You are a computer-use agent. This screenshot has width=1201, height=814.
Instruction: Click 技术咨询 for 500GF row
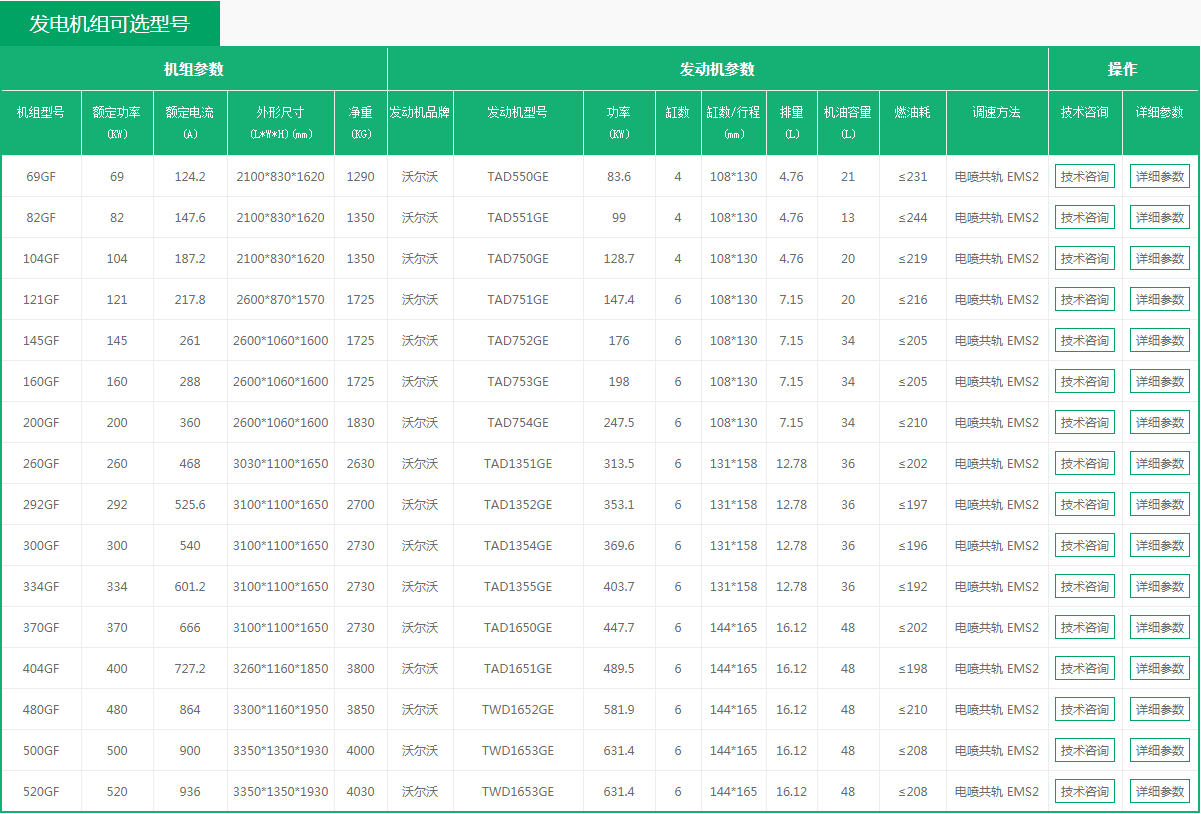tap(1085, 751)
